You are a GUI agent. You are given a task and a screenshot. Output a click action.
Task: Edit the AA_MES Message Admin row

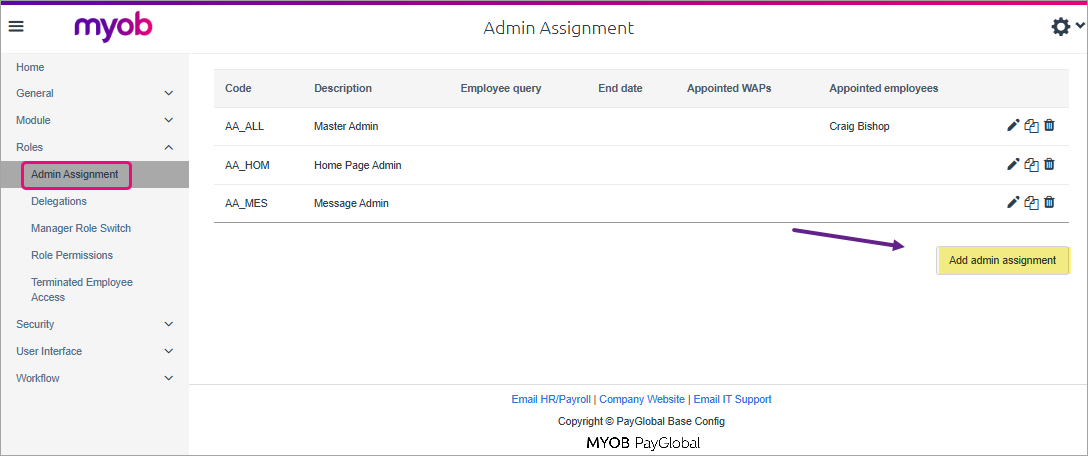(x=1013, y=203)
